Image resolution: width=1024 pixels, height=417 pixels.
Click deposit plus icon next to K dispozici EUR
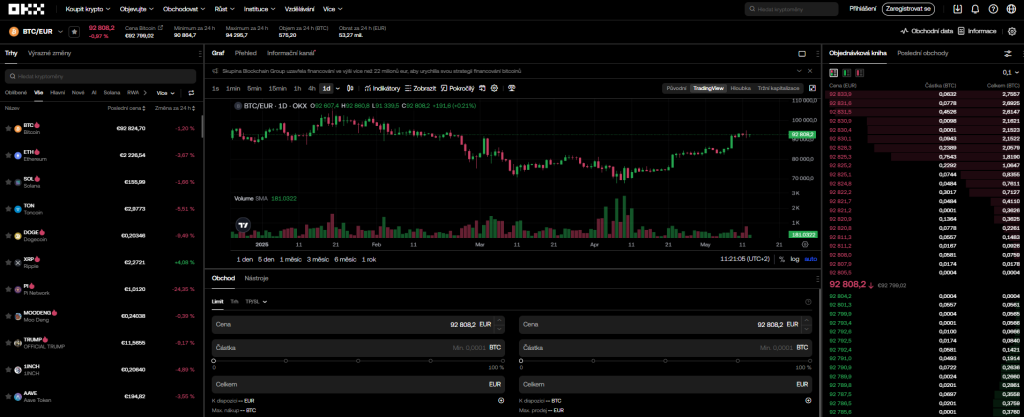pyautogui.click(x=501, y=400)
